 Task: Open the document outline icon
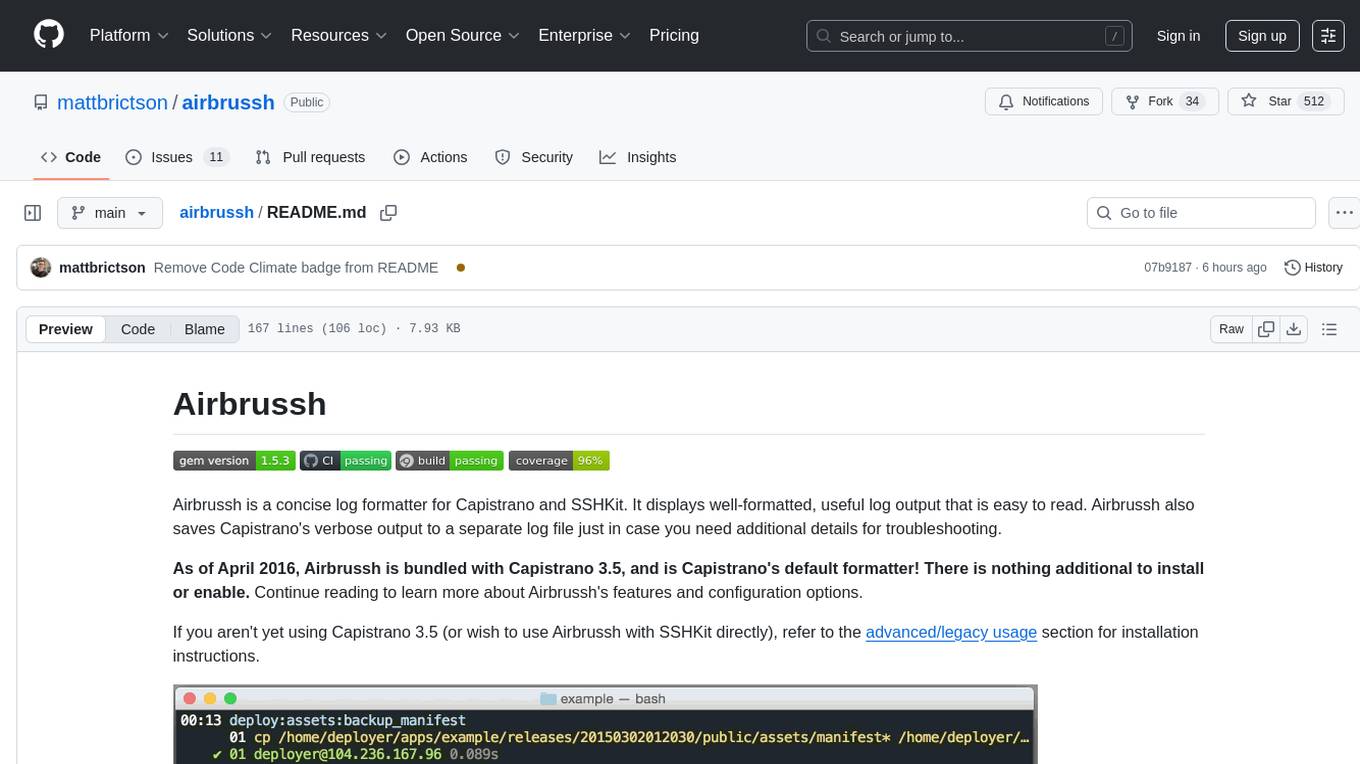tap(1329, 329)
